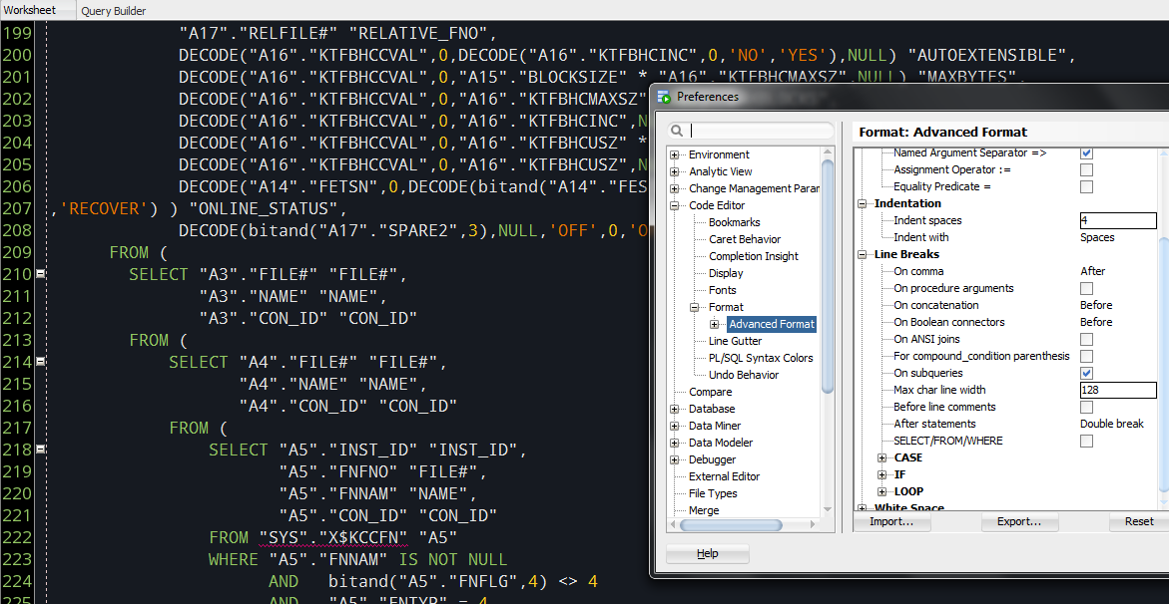Uncheck the On subqueries option
The width and height of the screenshot is (1169, 604).
click(x=1086, y=373)
